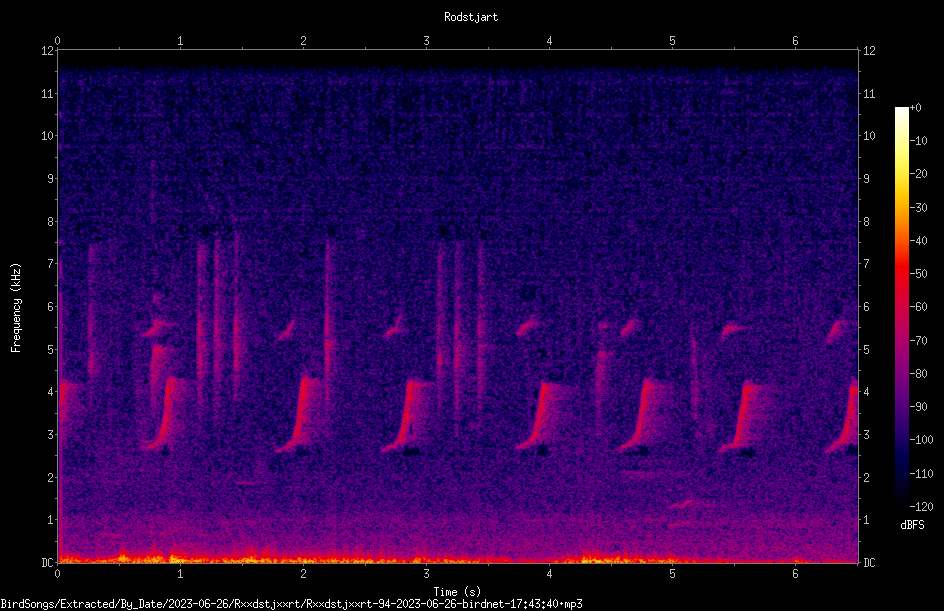This screenshot has height=611, width=944.
Task: Click the '-50' colorbar value
Action: click(918, 274)
